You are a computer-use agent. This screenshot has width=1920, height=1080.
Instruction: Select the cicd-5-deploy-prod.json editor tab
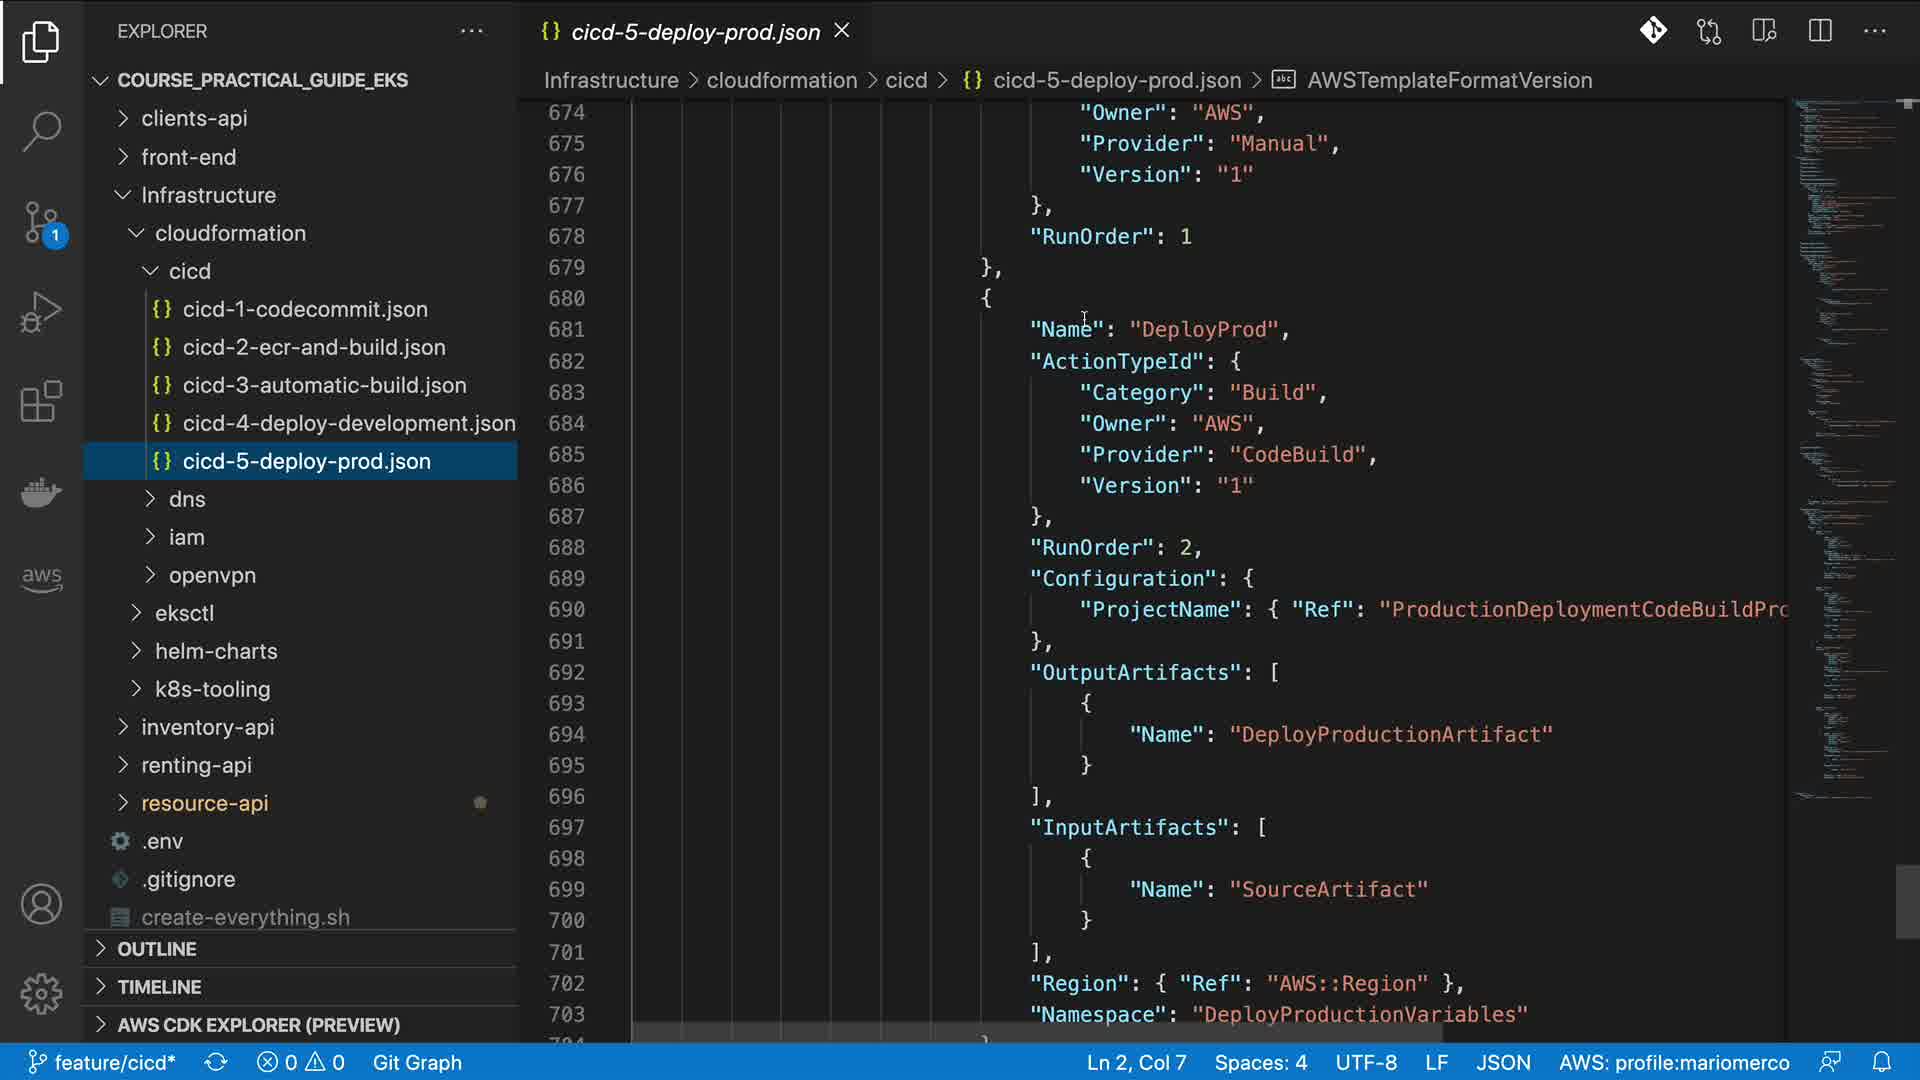point(694,32)
